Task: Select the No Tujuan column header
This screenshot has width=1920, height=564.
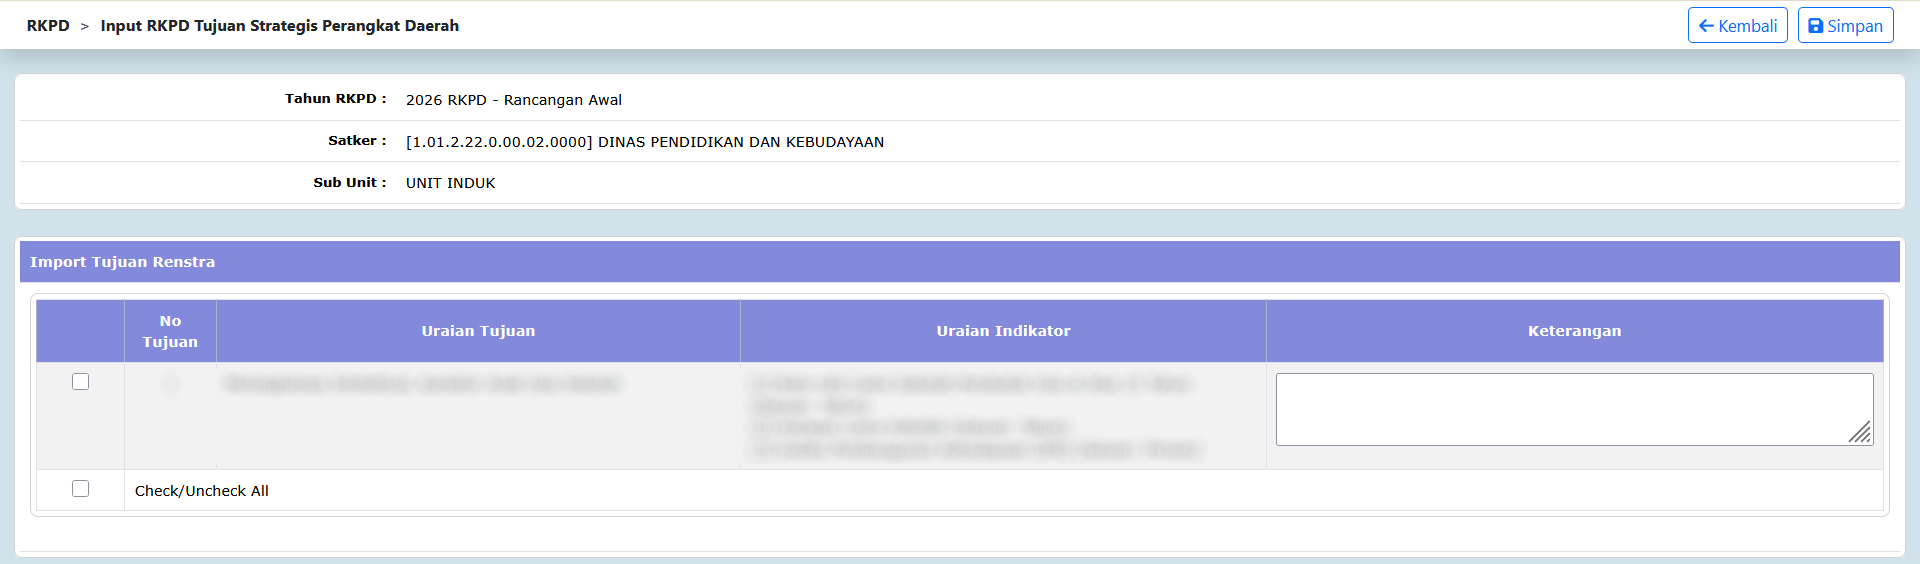Action: pos(170,331)
